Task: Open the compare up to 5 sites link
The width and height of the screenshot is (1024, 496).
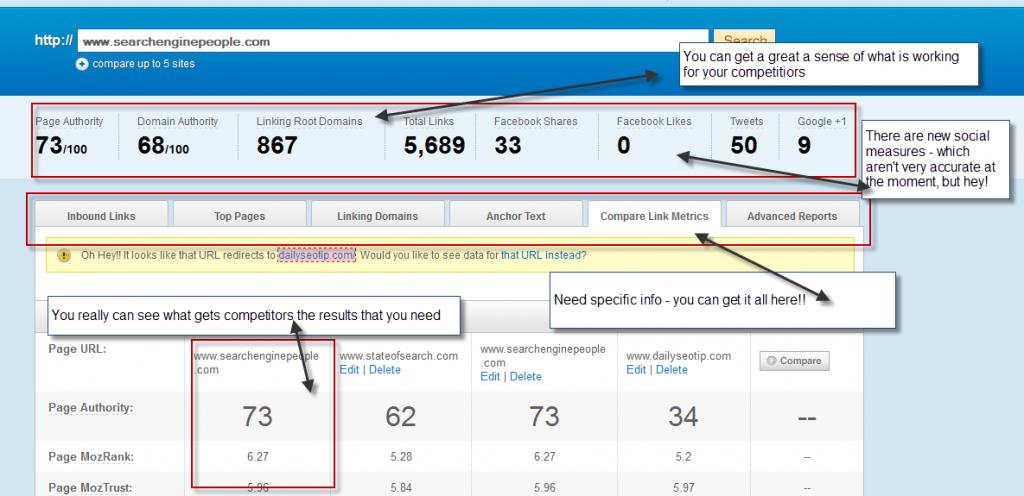Action: tap(144, 64)
